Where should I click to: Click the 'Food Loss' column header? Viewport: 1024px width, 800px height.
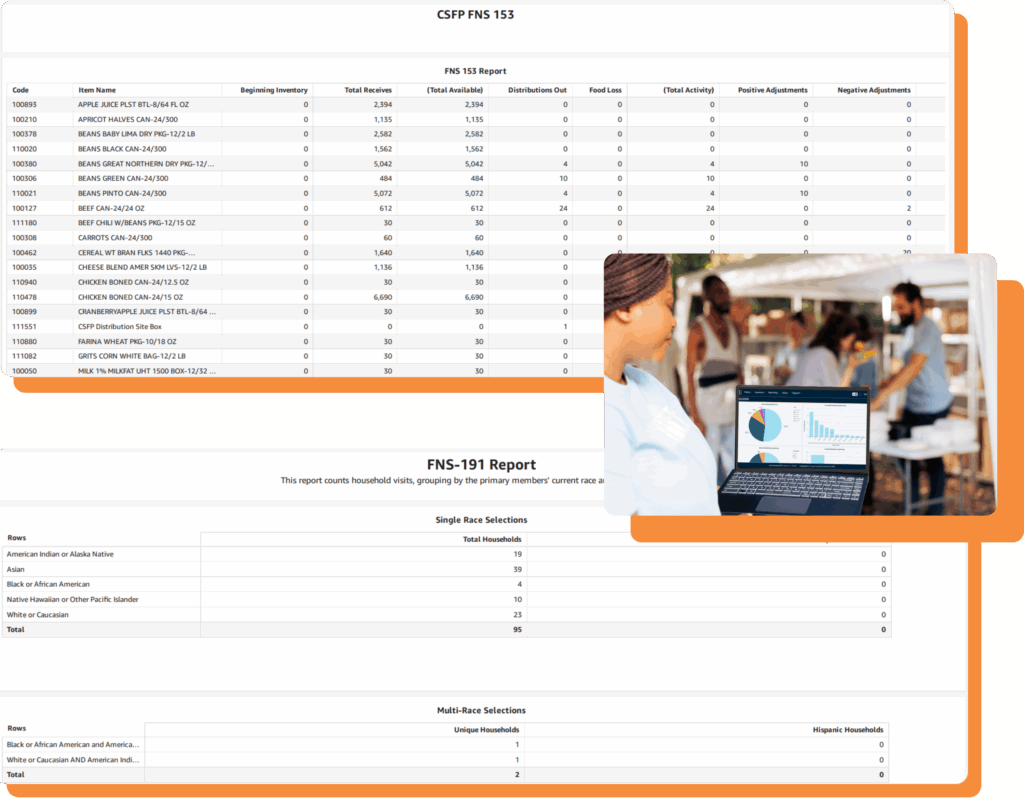(605, 90)
